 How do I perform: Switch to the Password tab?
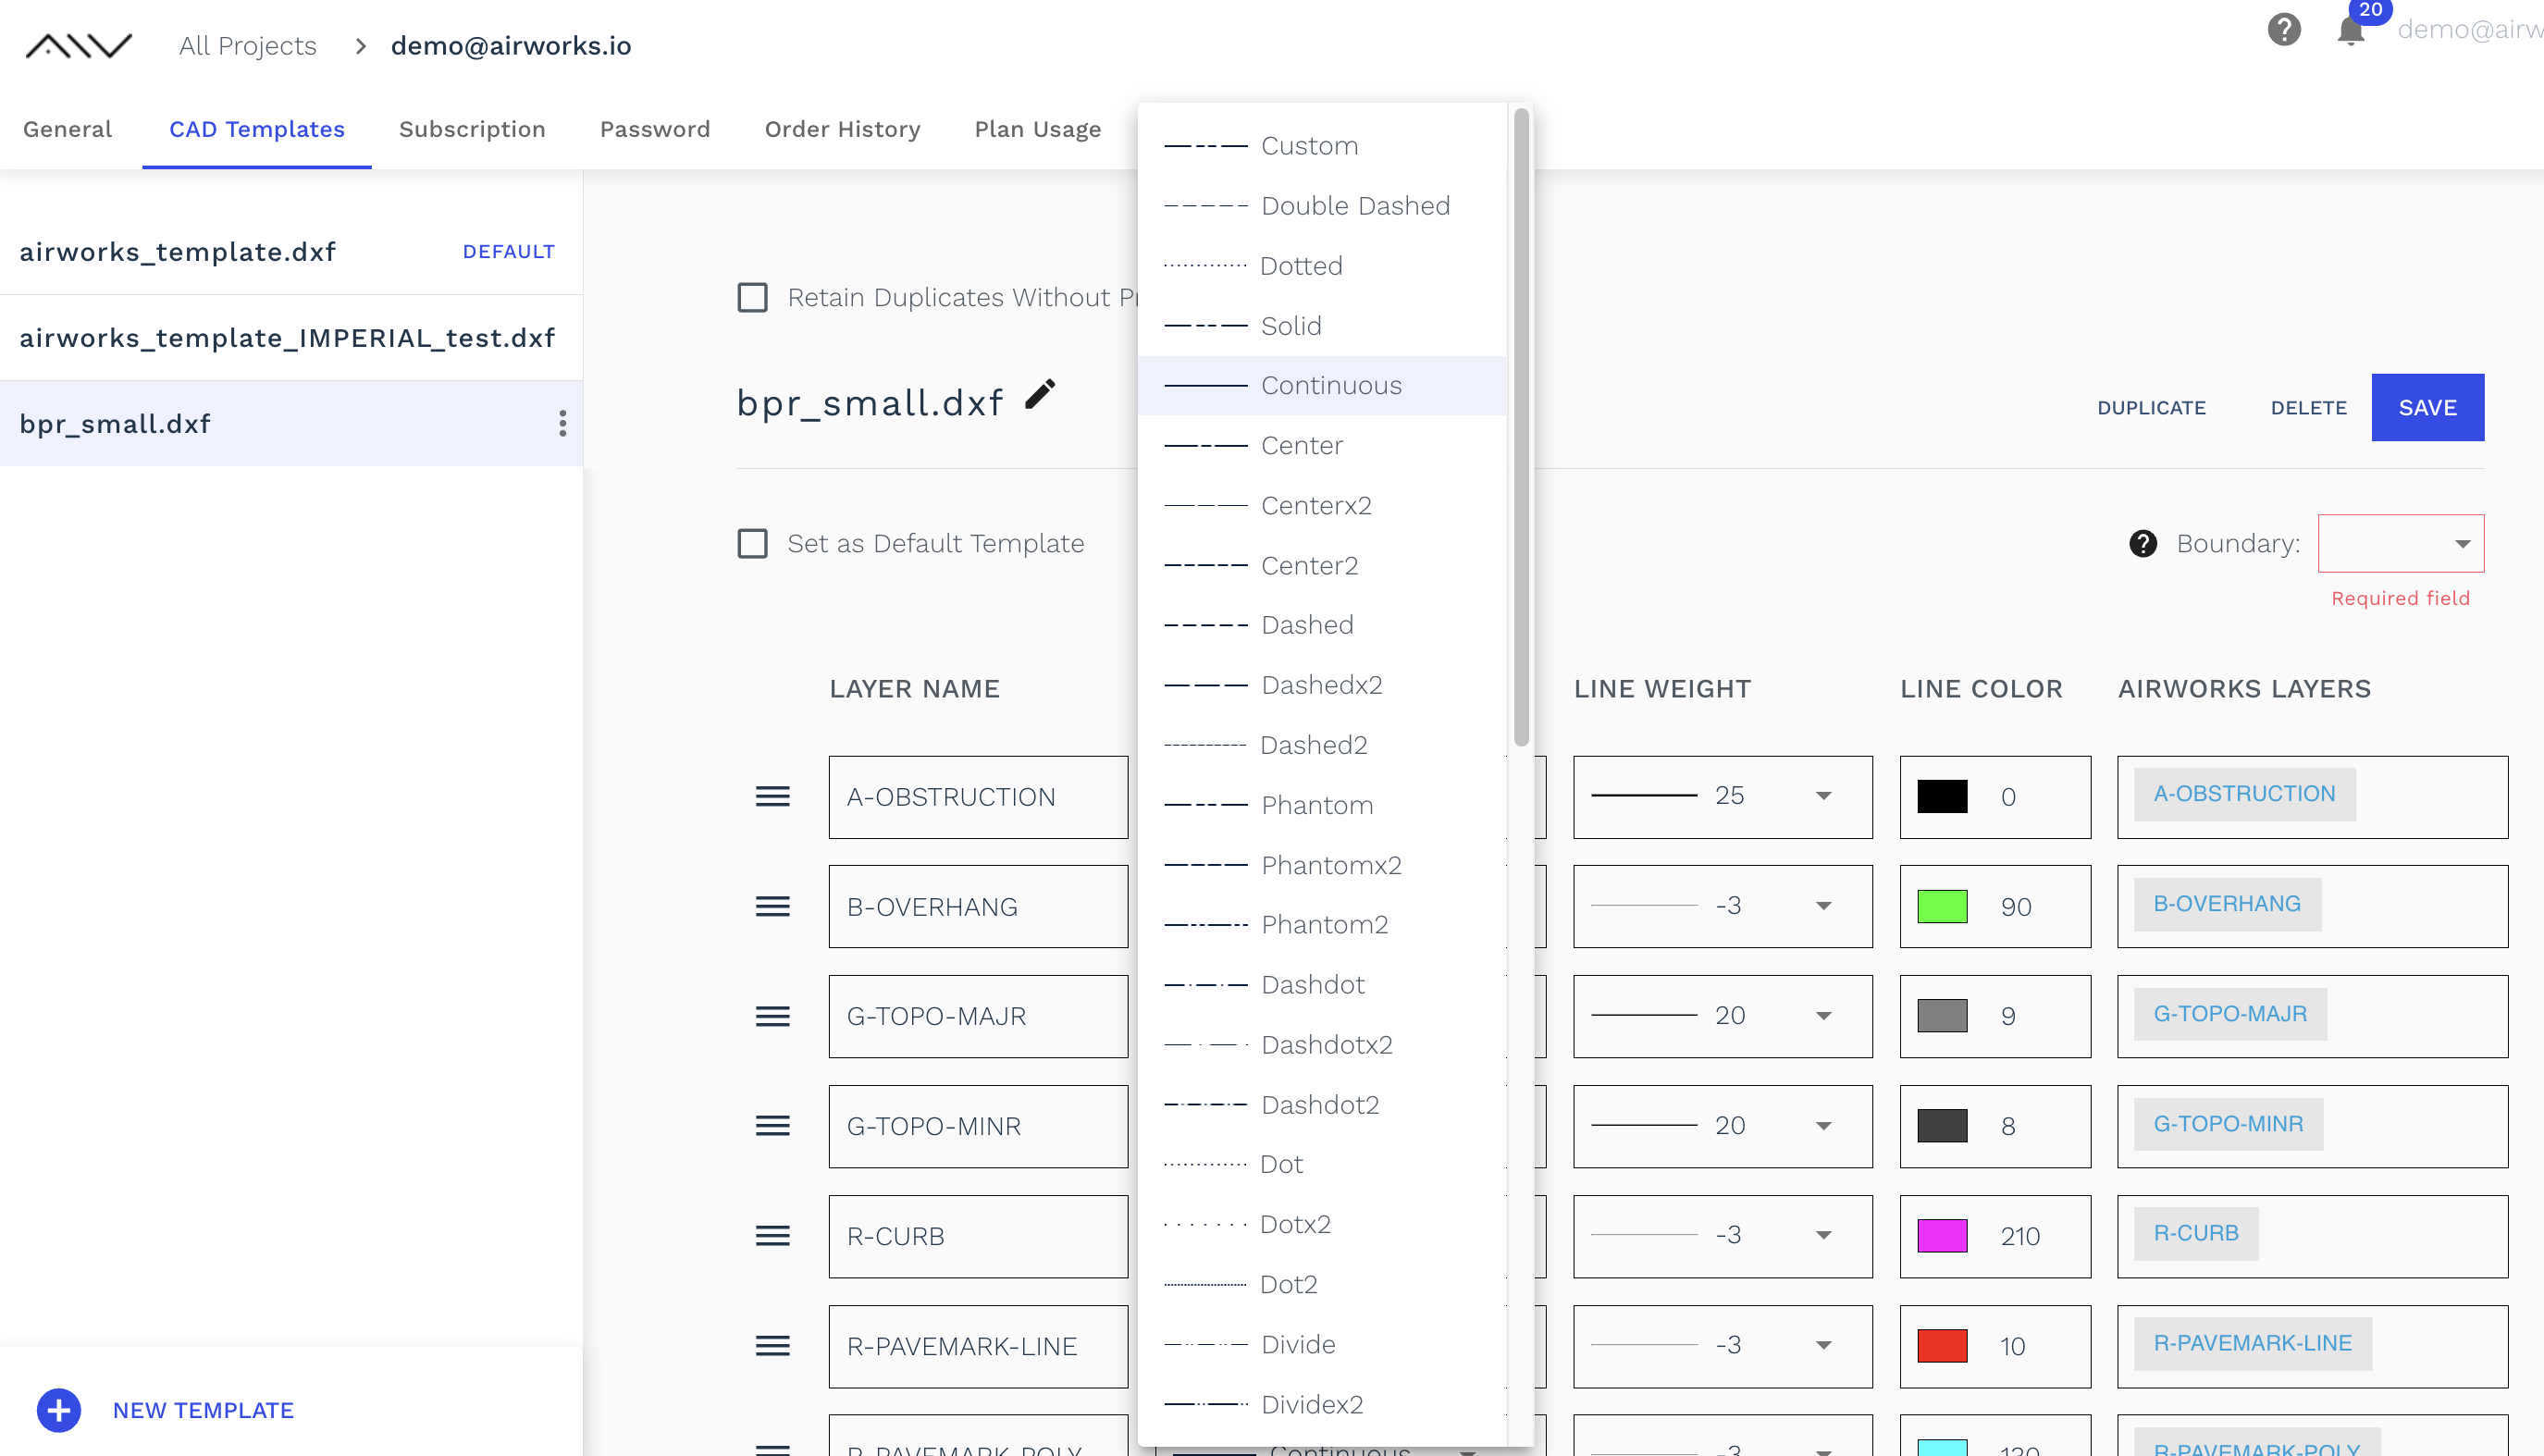click(655, 129)
